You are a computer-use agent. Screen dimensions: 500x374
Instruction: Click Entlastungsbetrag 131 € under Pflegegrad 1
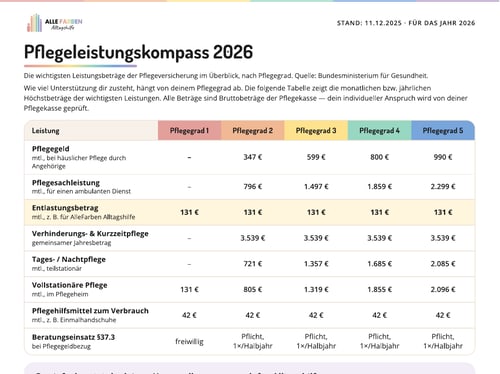click(189, 212)
